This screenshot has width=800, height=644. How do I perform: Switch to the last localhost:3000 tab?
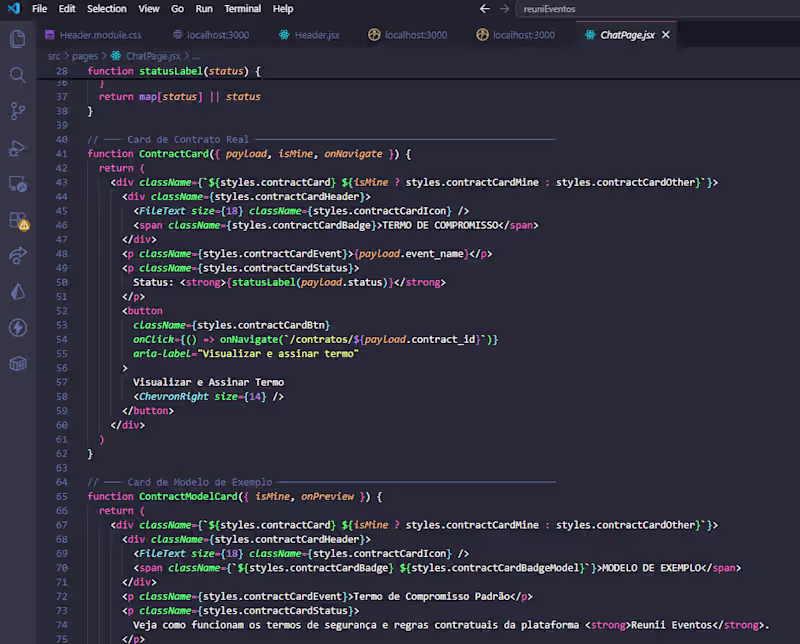(x=516, y=35)
